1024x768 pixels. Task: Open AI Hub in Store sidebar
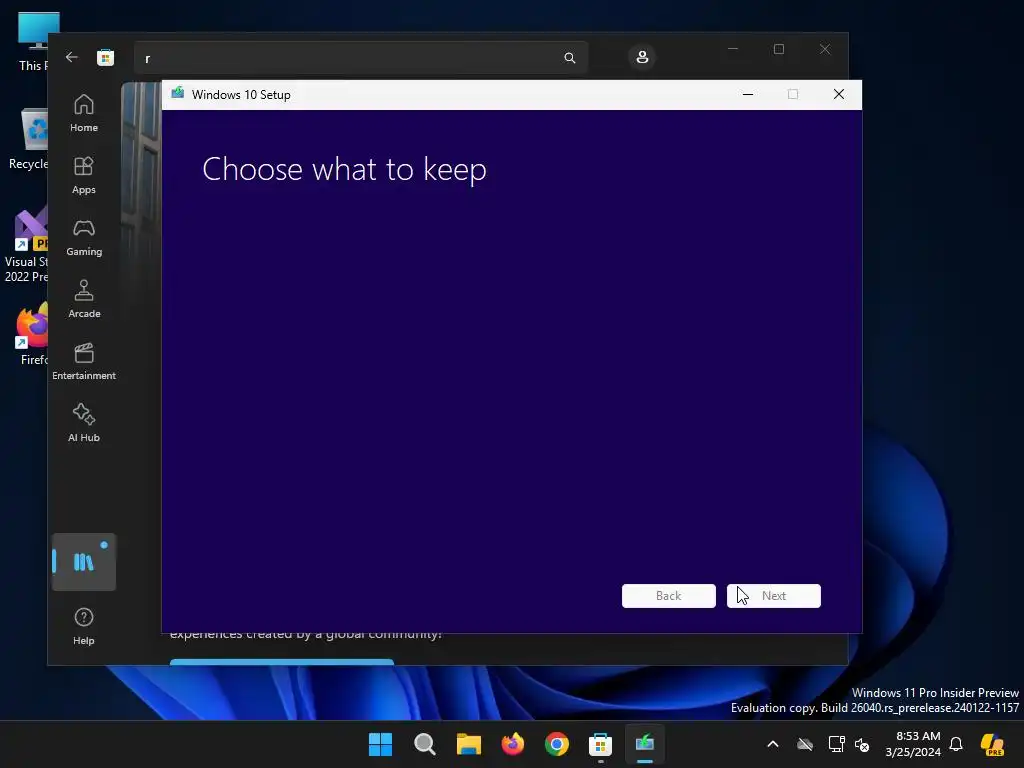84,424
